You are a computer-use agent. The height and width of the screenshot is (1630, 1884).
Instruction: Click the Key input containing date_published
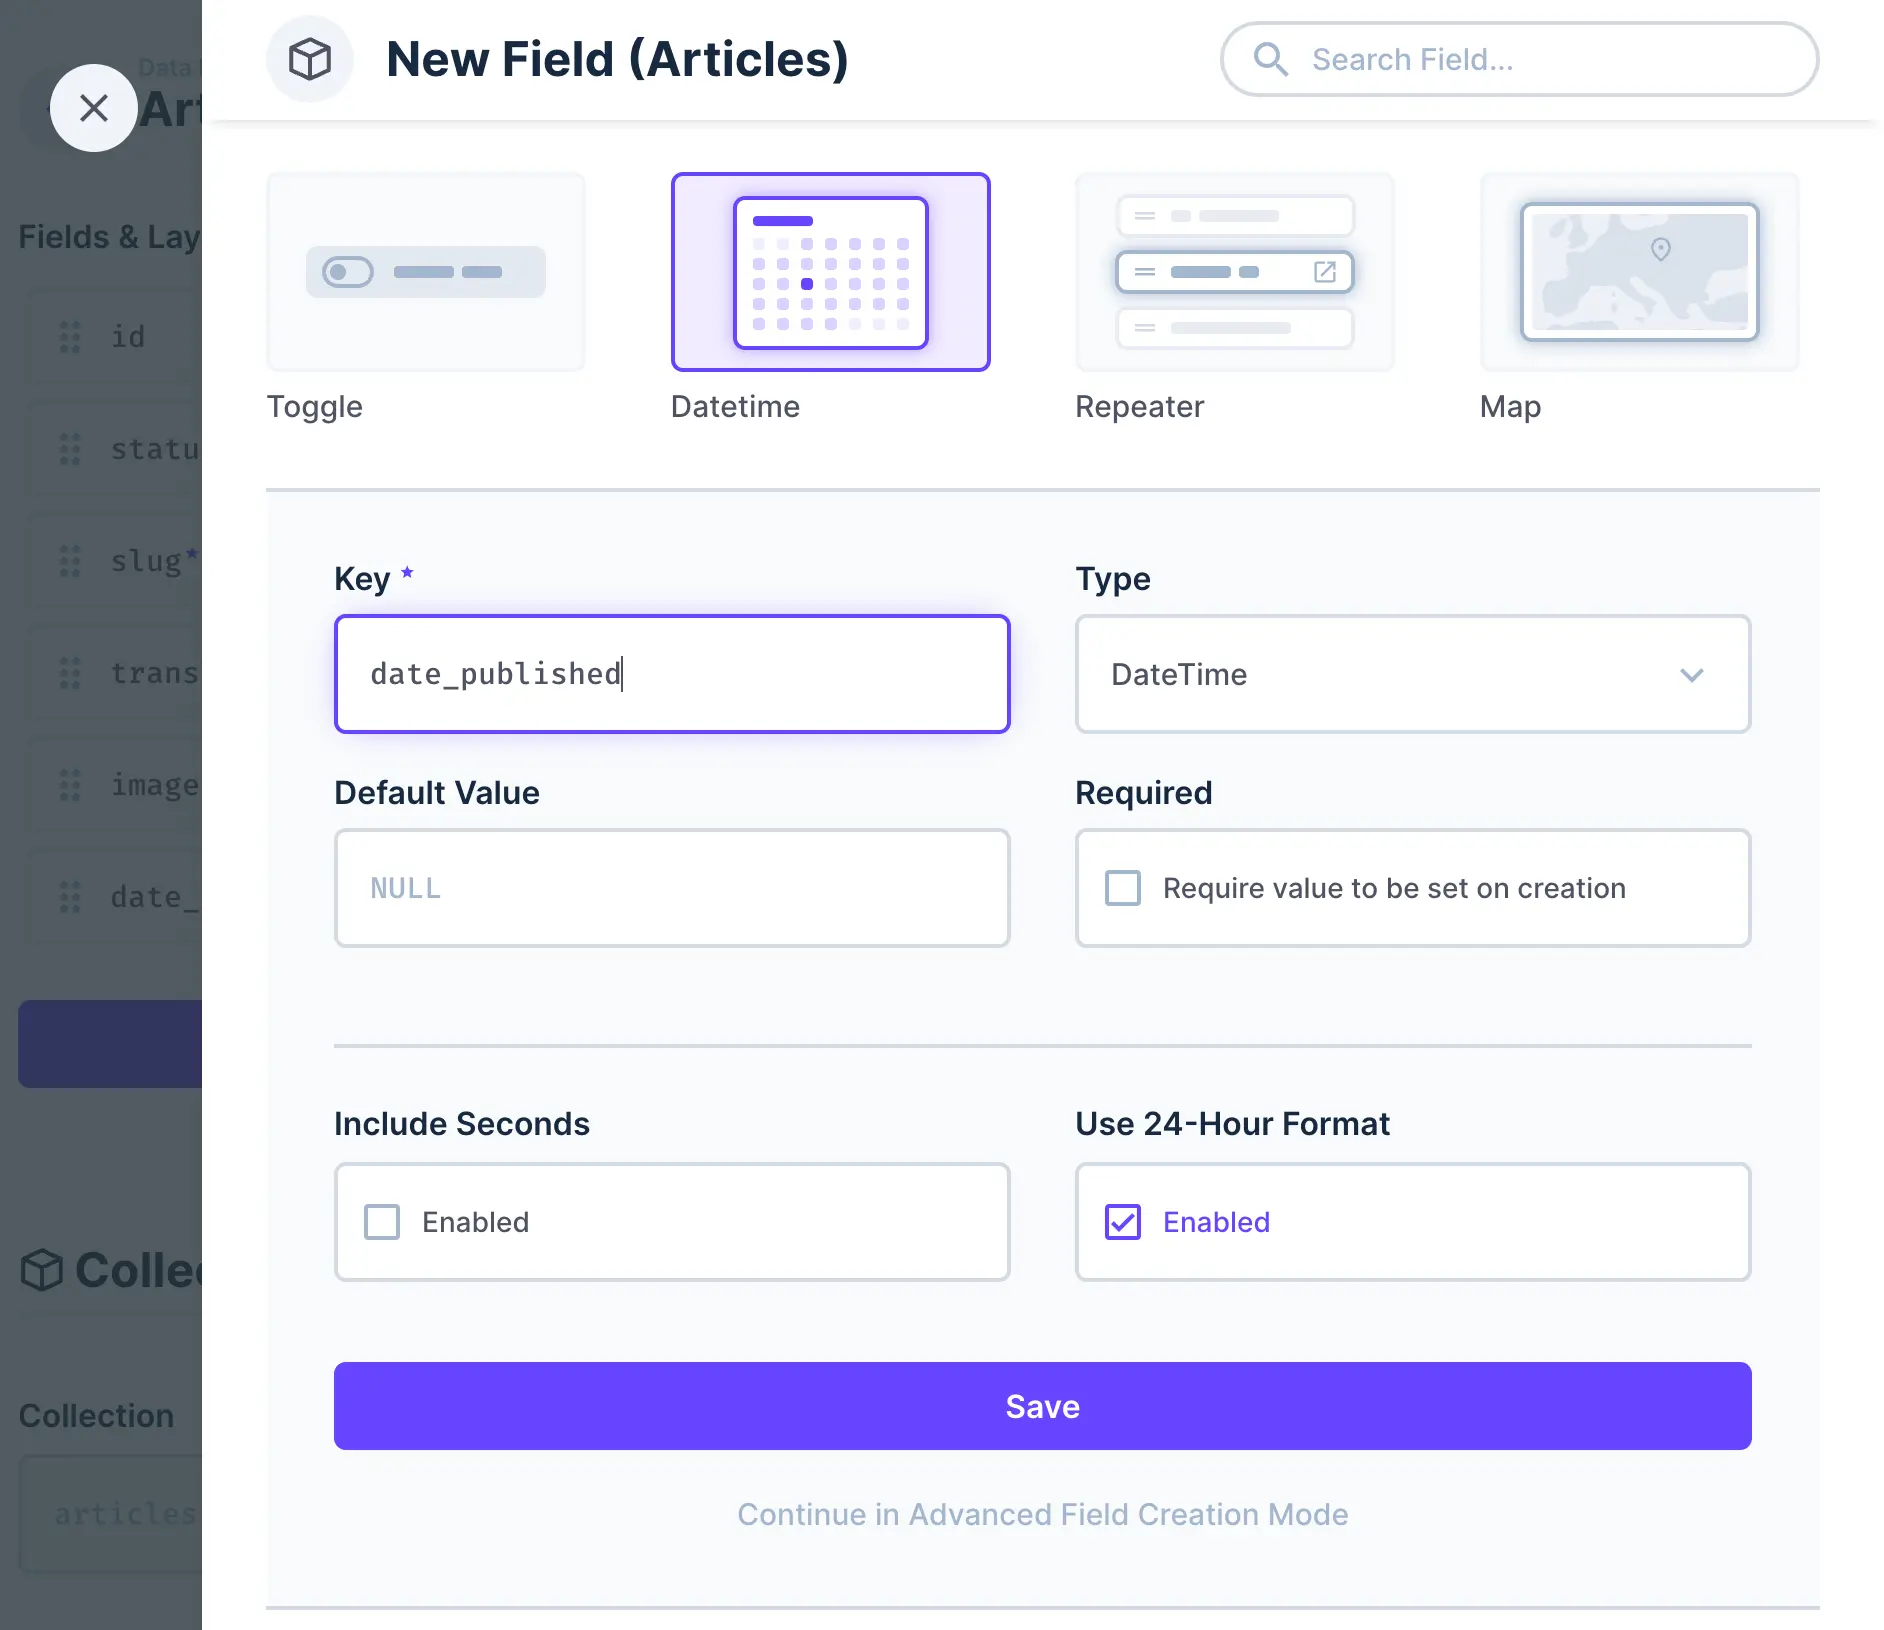[x=671, y=674]
